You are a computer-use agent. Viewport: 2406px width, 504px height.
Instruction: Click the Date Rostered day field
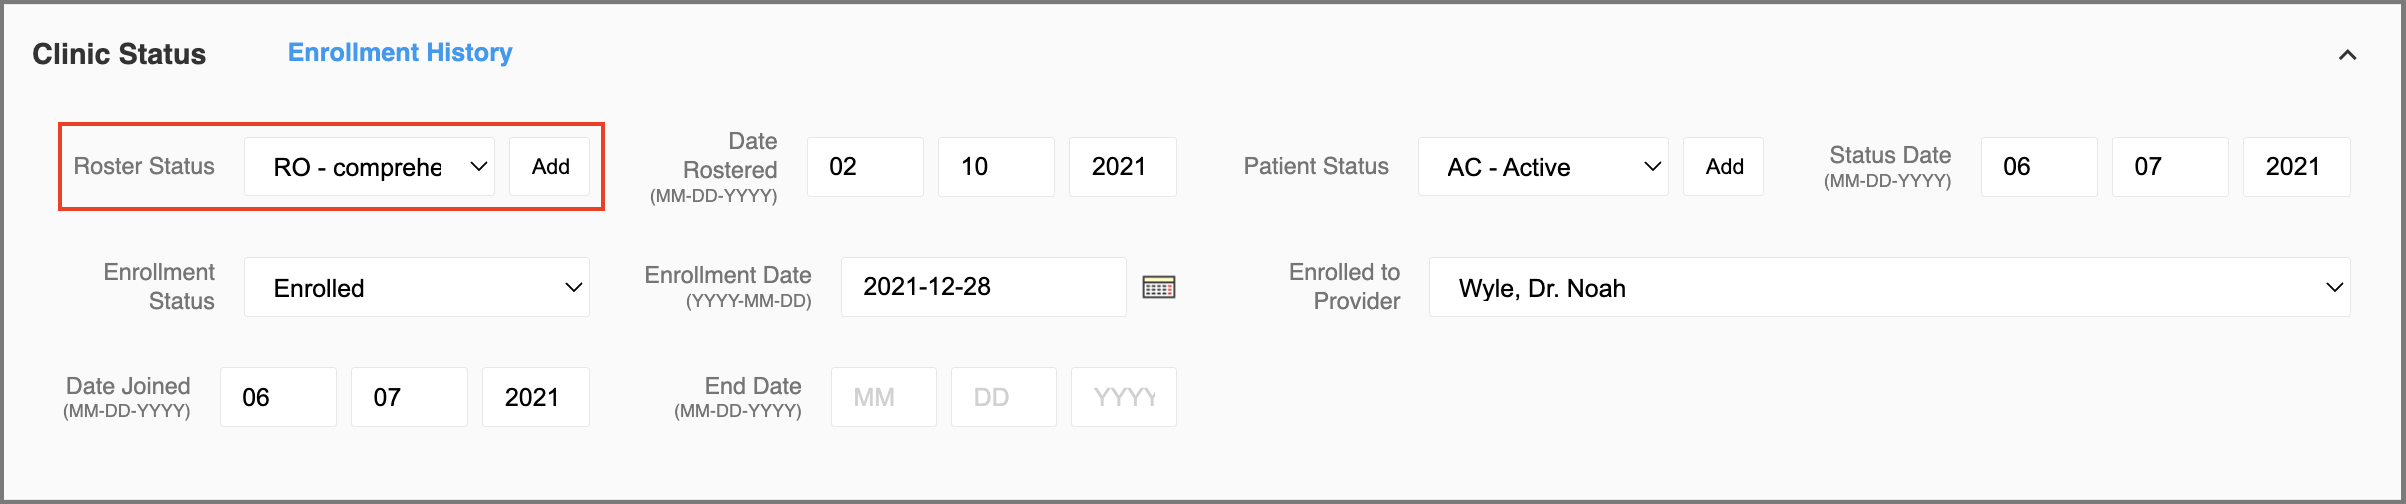pyautogui.click(x=997, y=167)
